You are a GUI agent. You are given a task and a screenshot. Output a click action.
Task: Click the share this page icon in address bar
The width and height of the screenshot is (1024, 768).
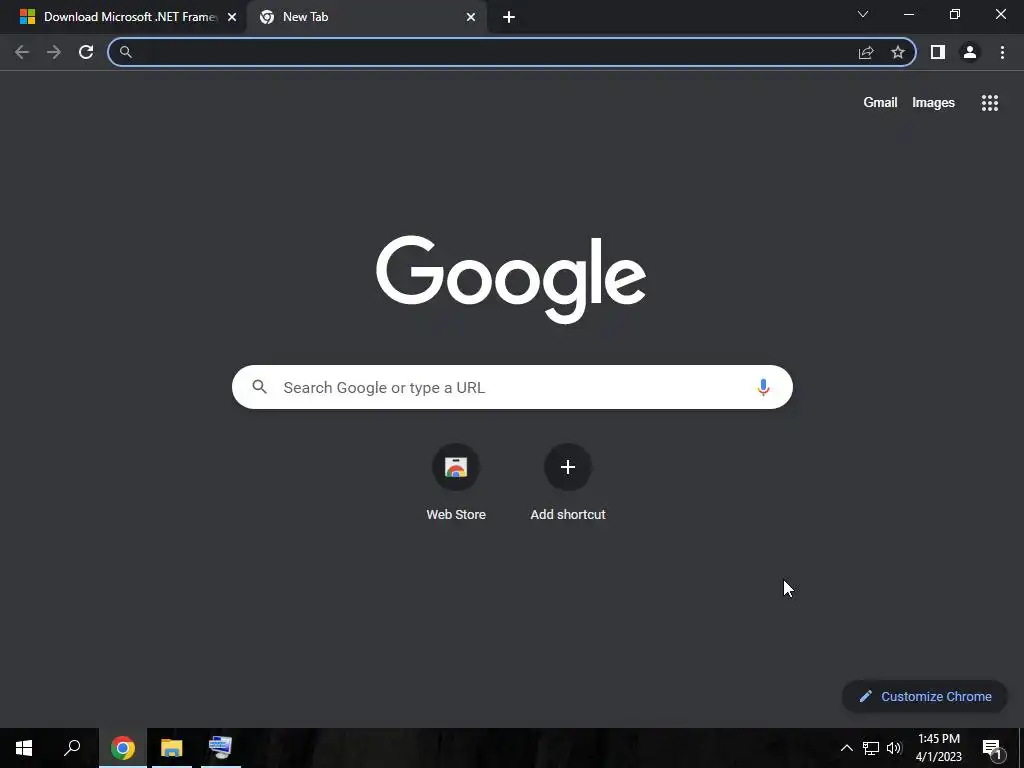[866, 52]
